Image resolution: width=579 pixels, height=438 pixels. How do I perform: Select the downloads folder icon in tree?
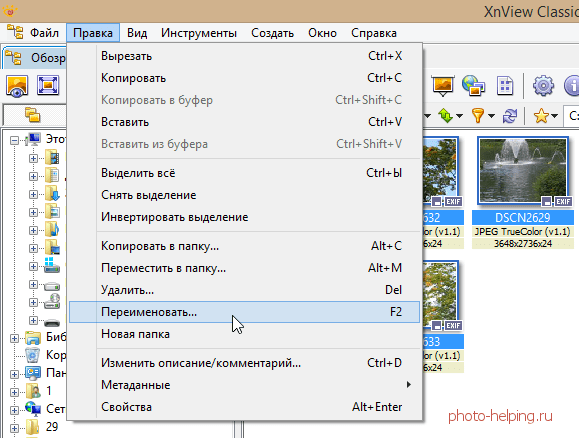click(x=52, y=193)
